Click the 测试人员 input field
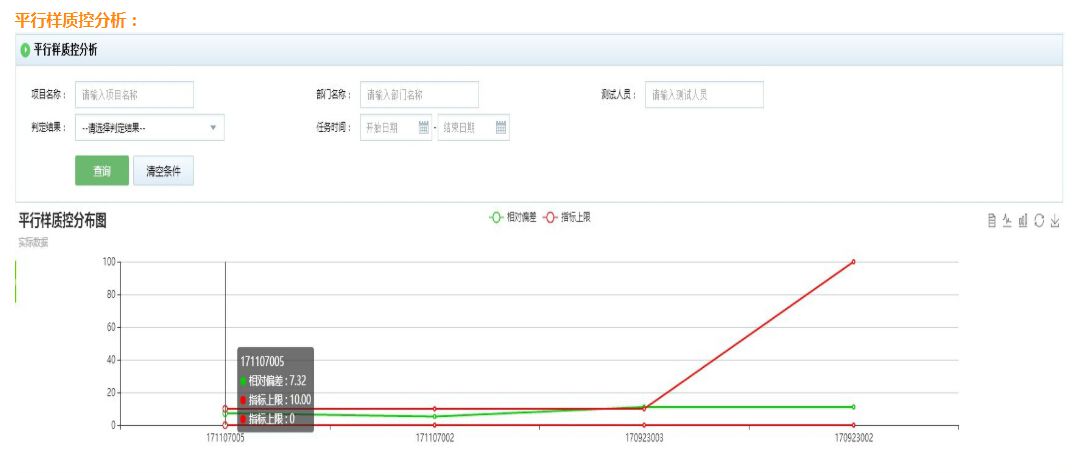The height and width of the screenshot is (473, 1082). coord(704,95)
